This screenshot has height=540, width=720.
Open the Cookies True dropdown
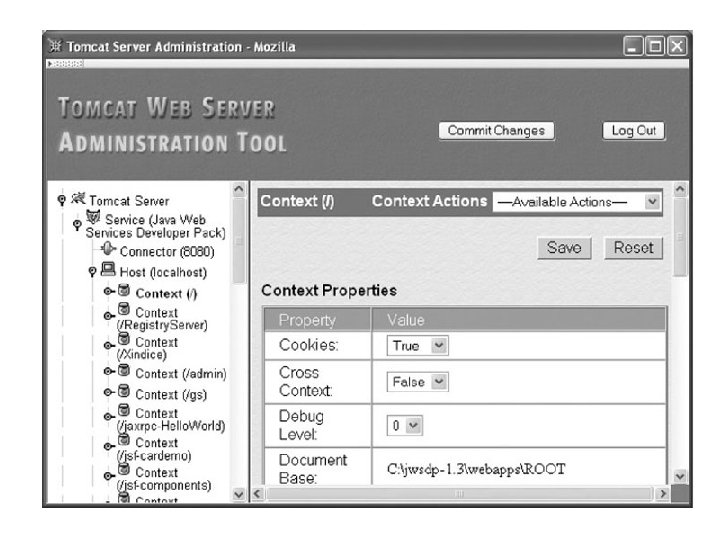pos(417,346)
